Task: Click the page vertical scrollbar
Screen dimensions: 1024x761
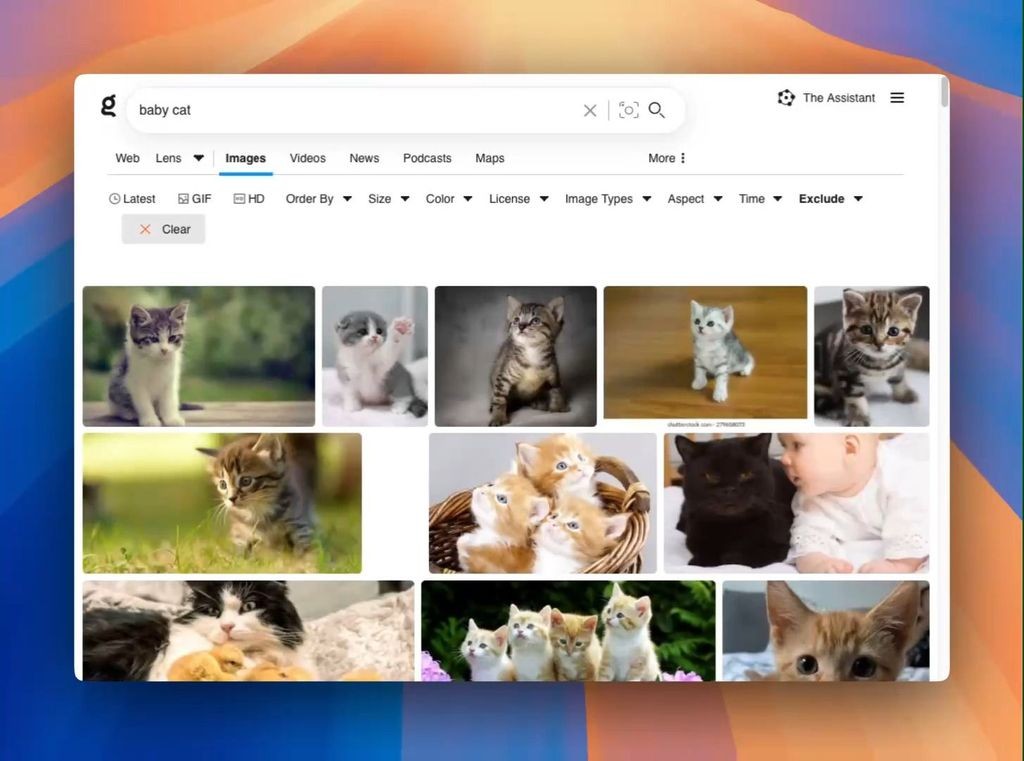Action: tap(944, 91)
